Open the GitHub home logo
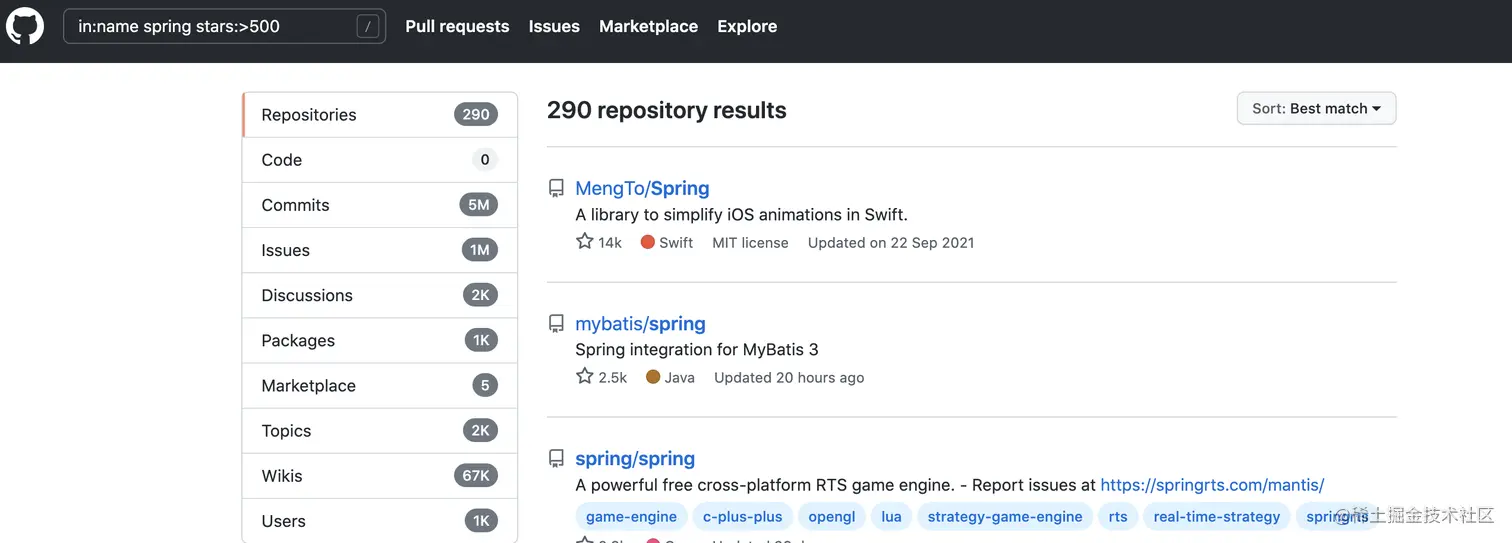Screen dimensions: 1512x543 (x=25, y=26)
